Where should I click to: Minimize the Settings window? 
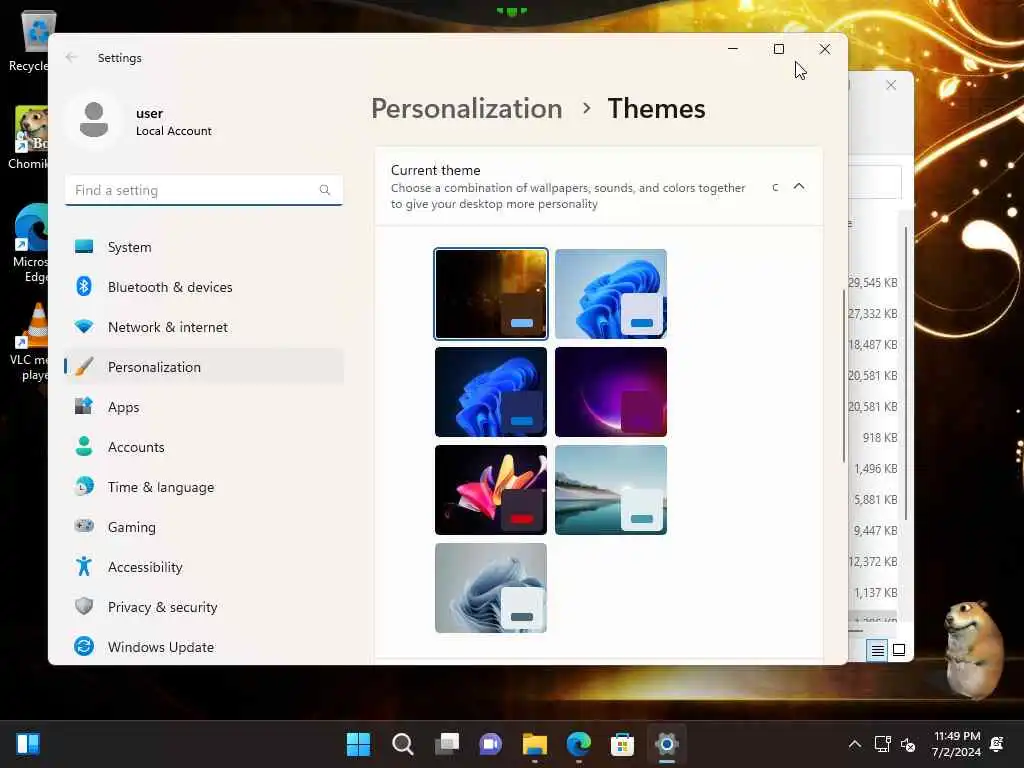[x=733, y=49]
